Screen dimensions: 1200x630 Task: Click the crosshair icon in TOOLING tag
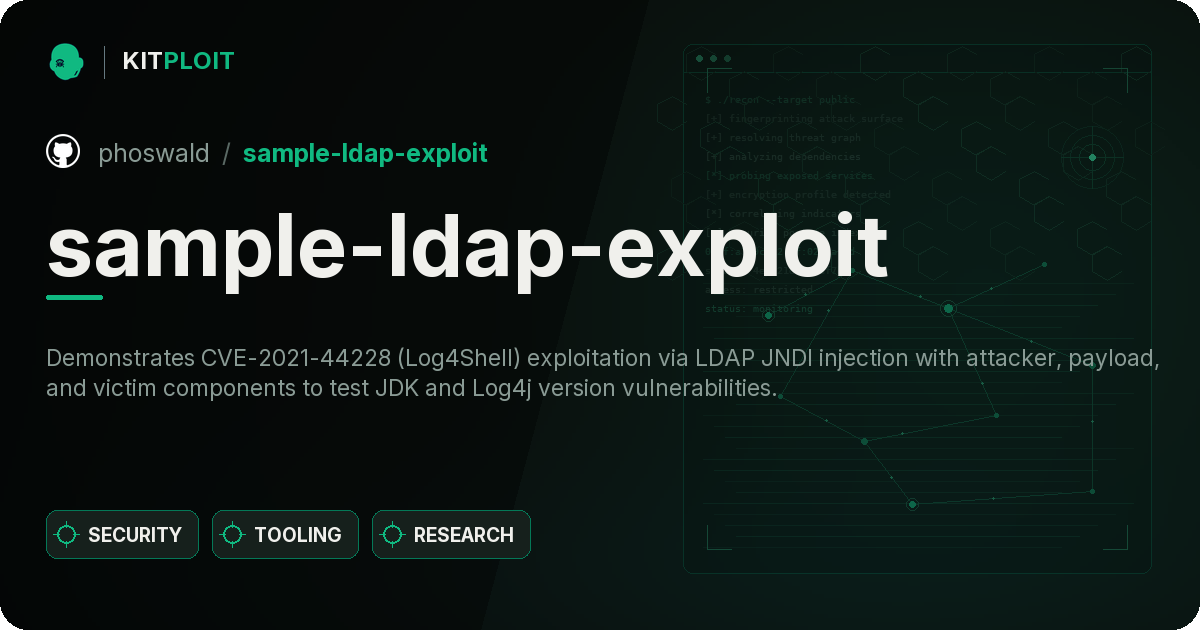(233, 535)
